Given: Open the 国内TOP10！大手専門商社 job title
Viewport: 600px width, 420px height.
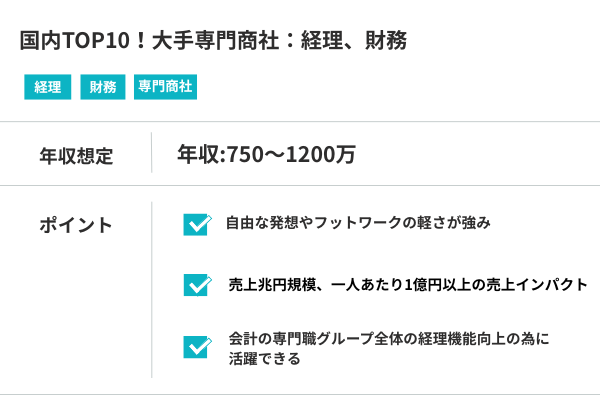Looking at the screenshot, I should (213, 41).
